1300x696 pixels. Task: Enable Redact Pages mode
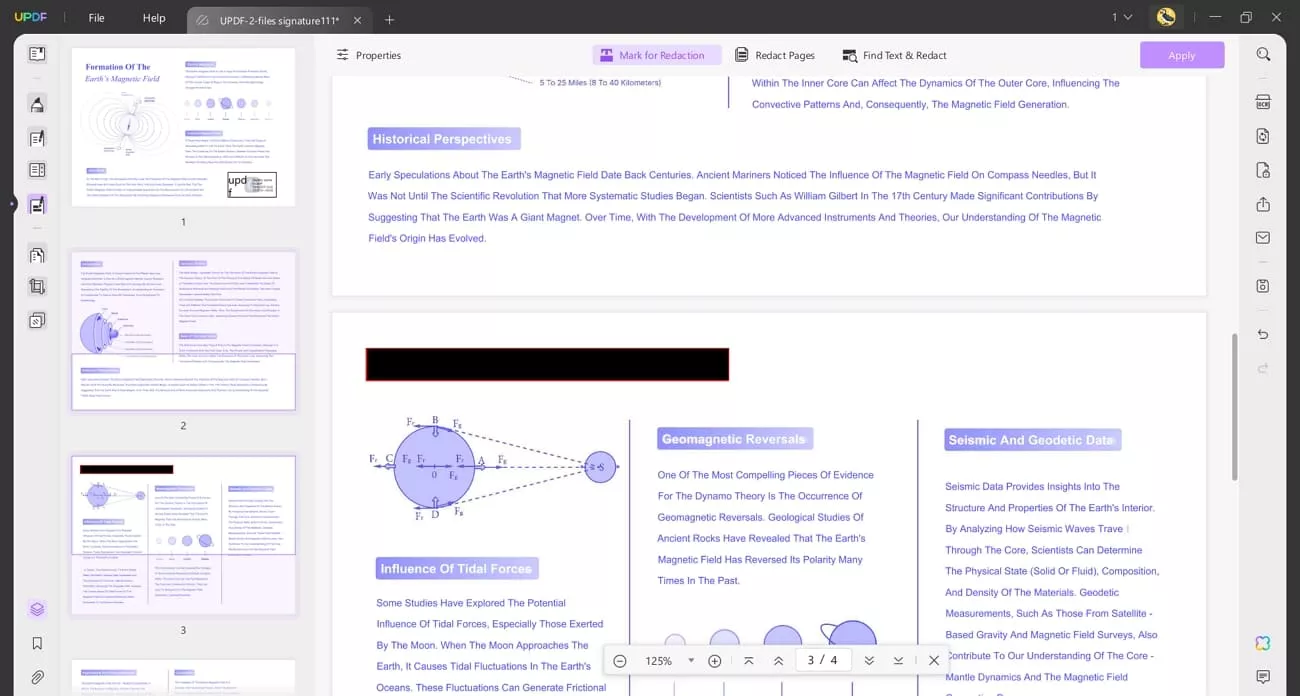(775, 55)
